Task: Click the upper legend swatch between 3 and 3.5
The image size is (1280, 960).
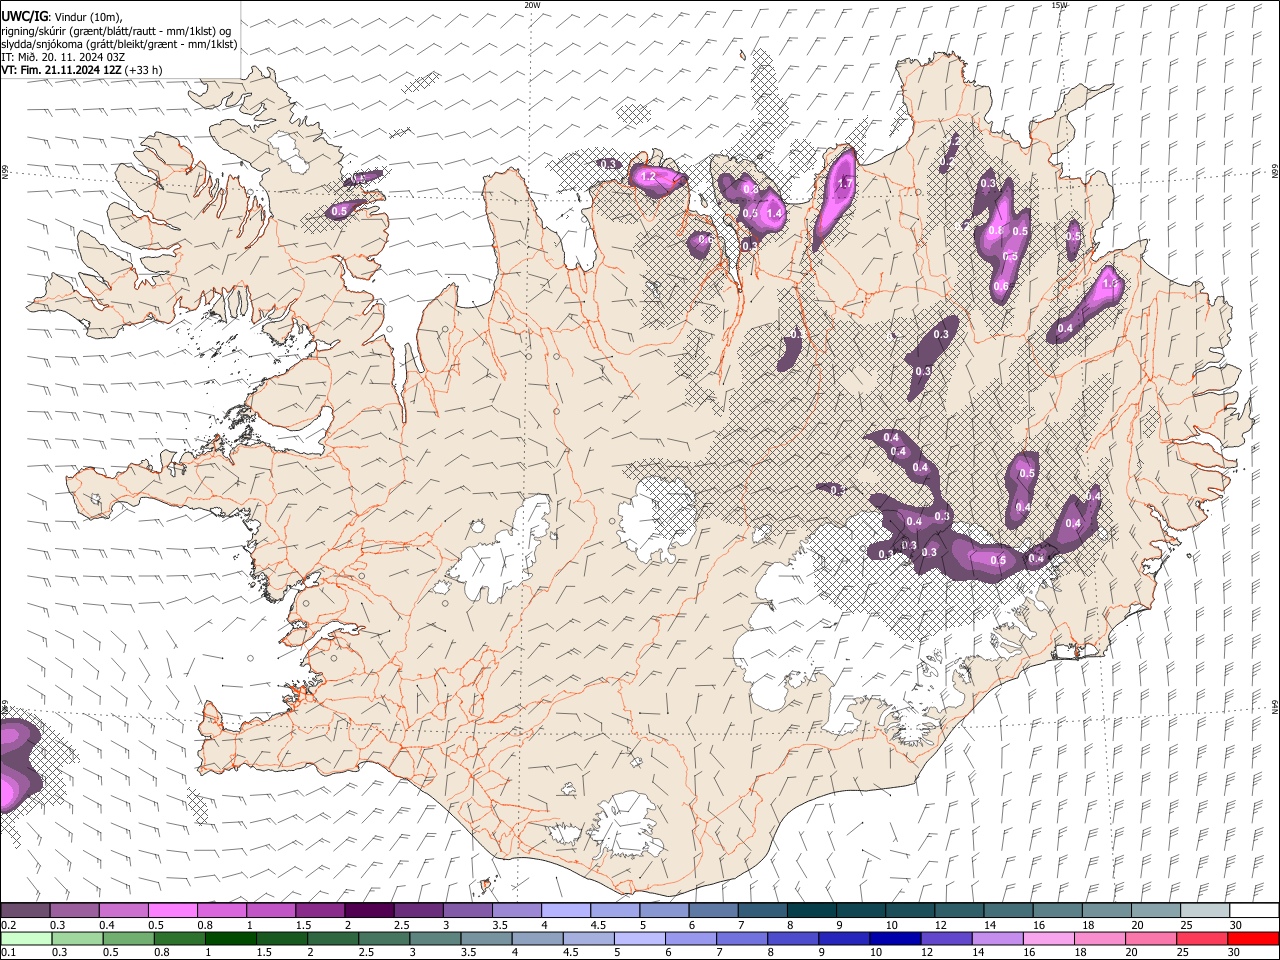Action: point(467,911)
